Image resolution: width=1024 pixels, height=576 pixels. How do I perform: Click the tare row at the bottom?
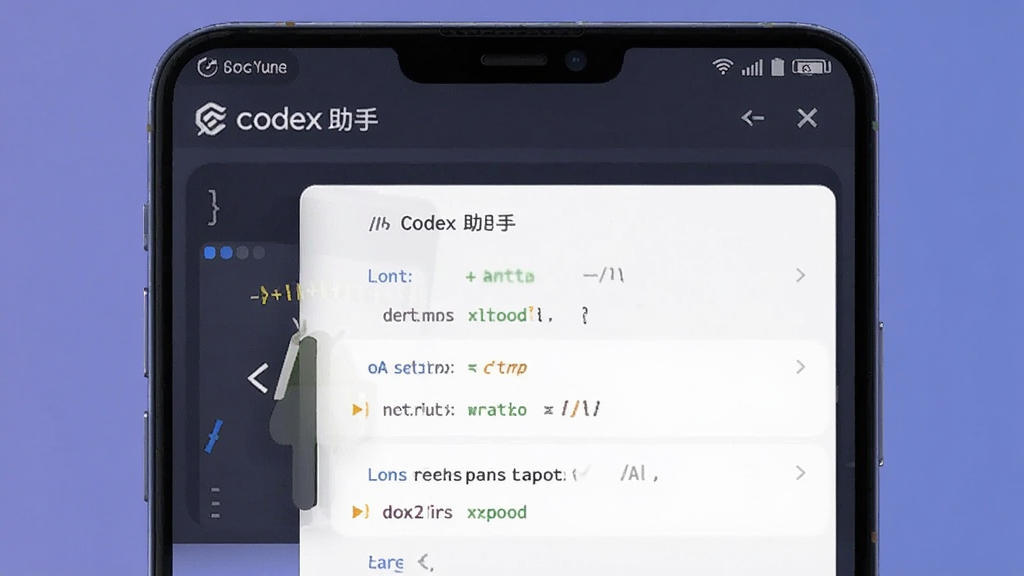tap(400, 562)
